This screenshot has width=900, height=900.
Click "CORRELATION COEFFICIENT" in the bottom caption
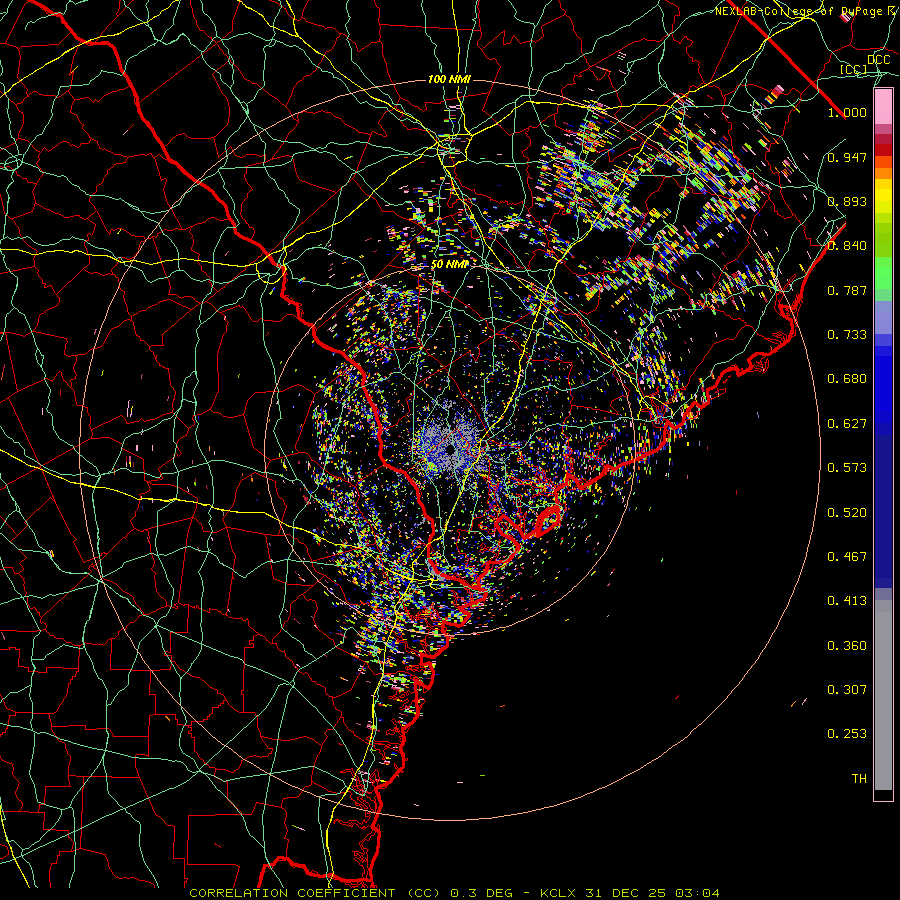(x=292, y=893)
